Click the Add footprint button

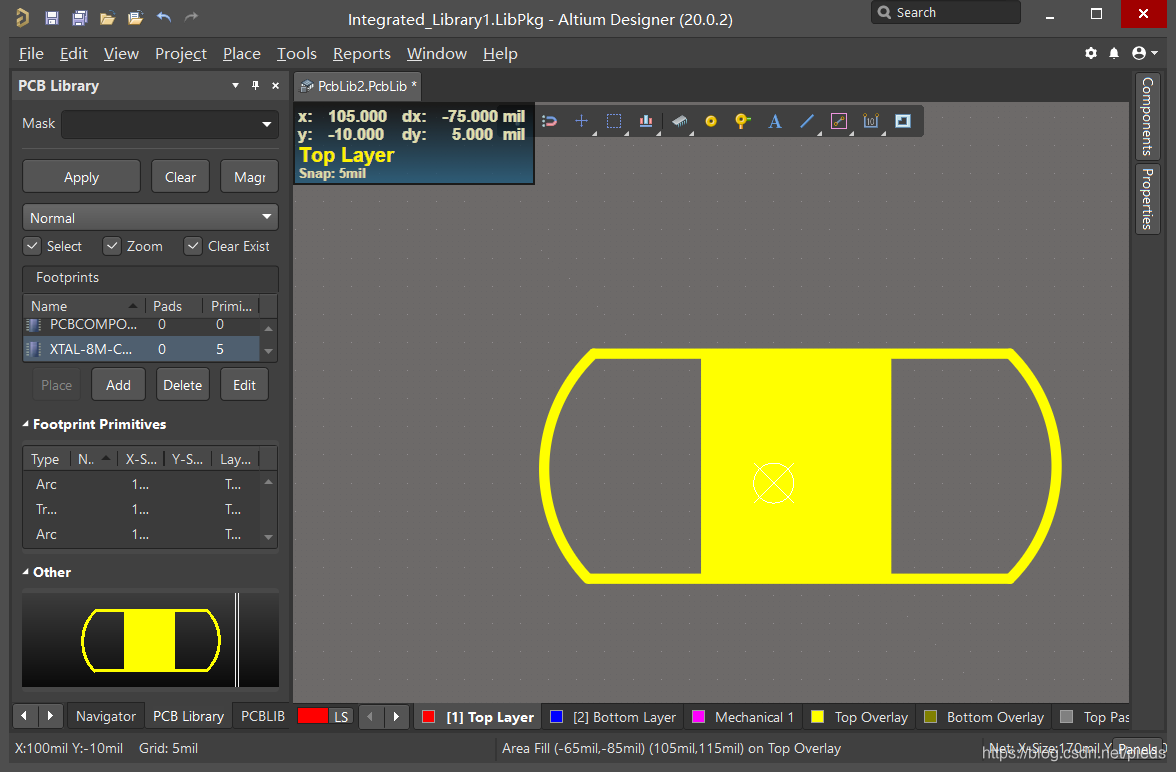118,385
